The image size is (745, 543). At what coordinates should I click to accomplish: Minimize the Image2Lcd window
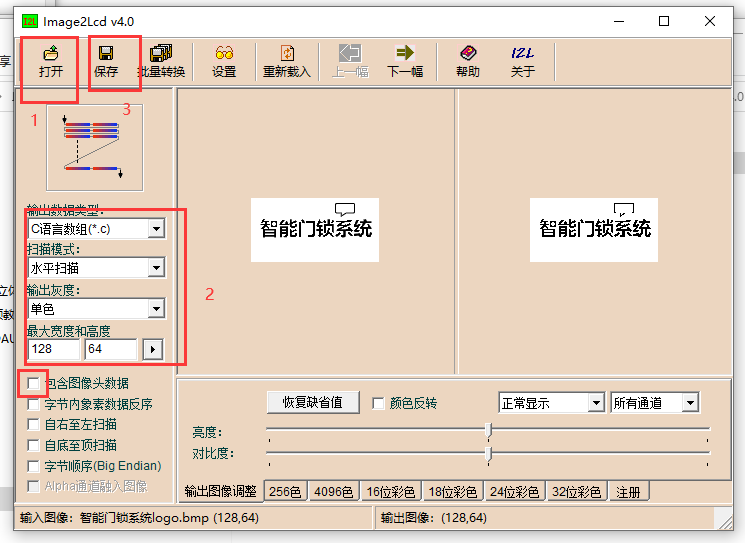(619, 21)
